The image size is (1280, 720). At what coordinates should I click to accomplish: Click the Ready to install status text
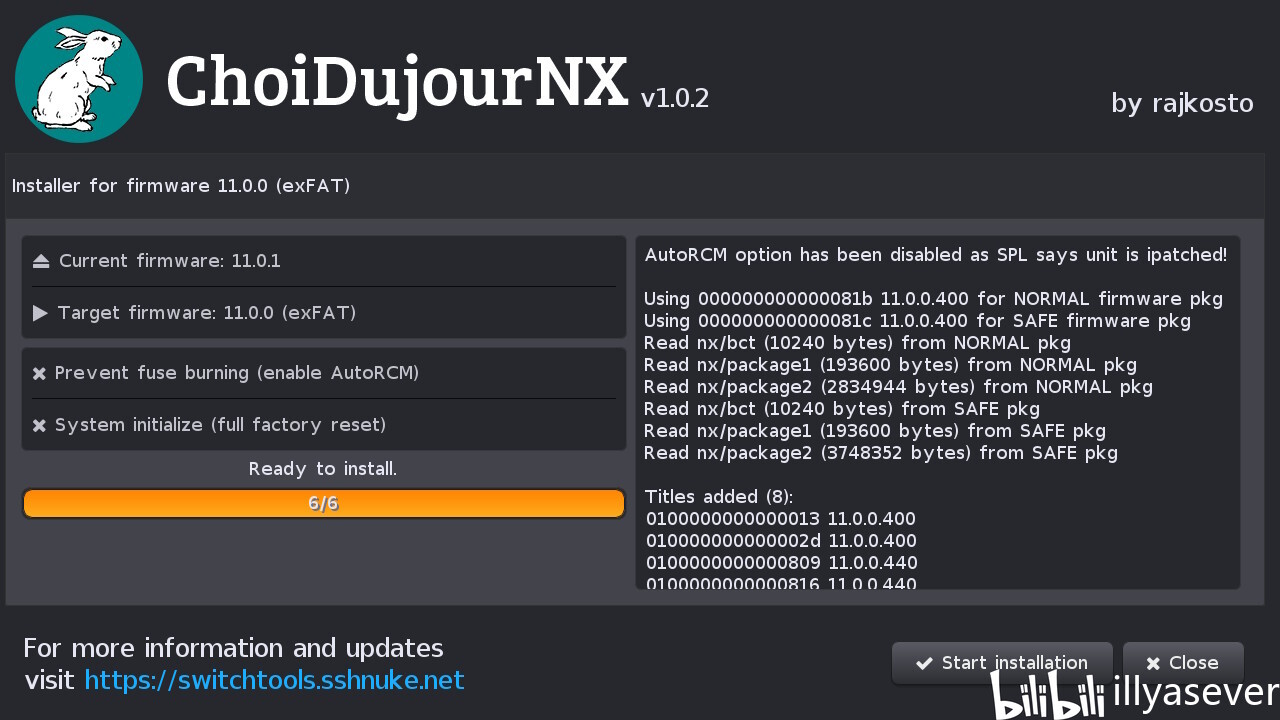[x=323, y=469]
